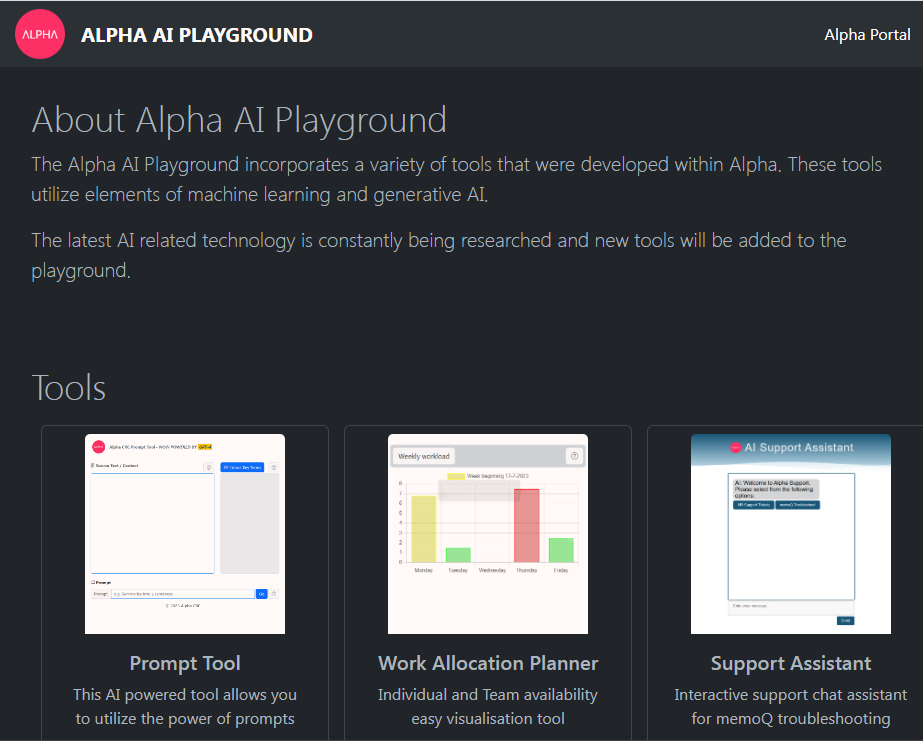Click the Weekly workload label in preview
This screenshot has width=923, height=741.
[x=424, y=456]
